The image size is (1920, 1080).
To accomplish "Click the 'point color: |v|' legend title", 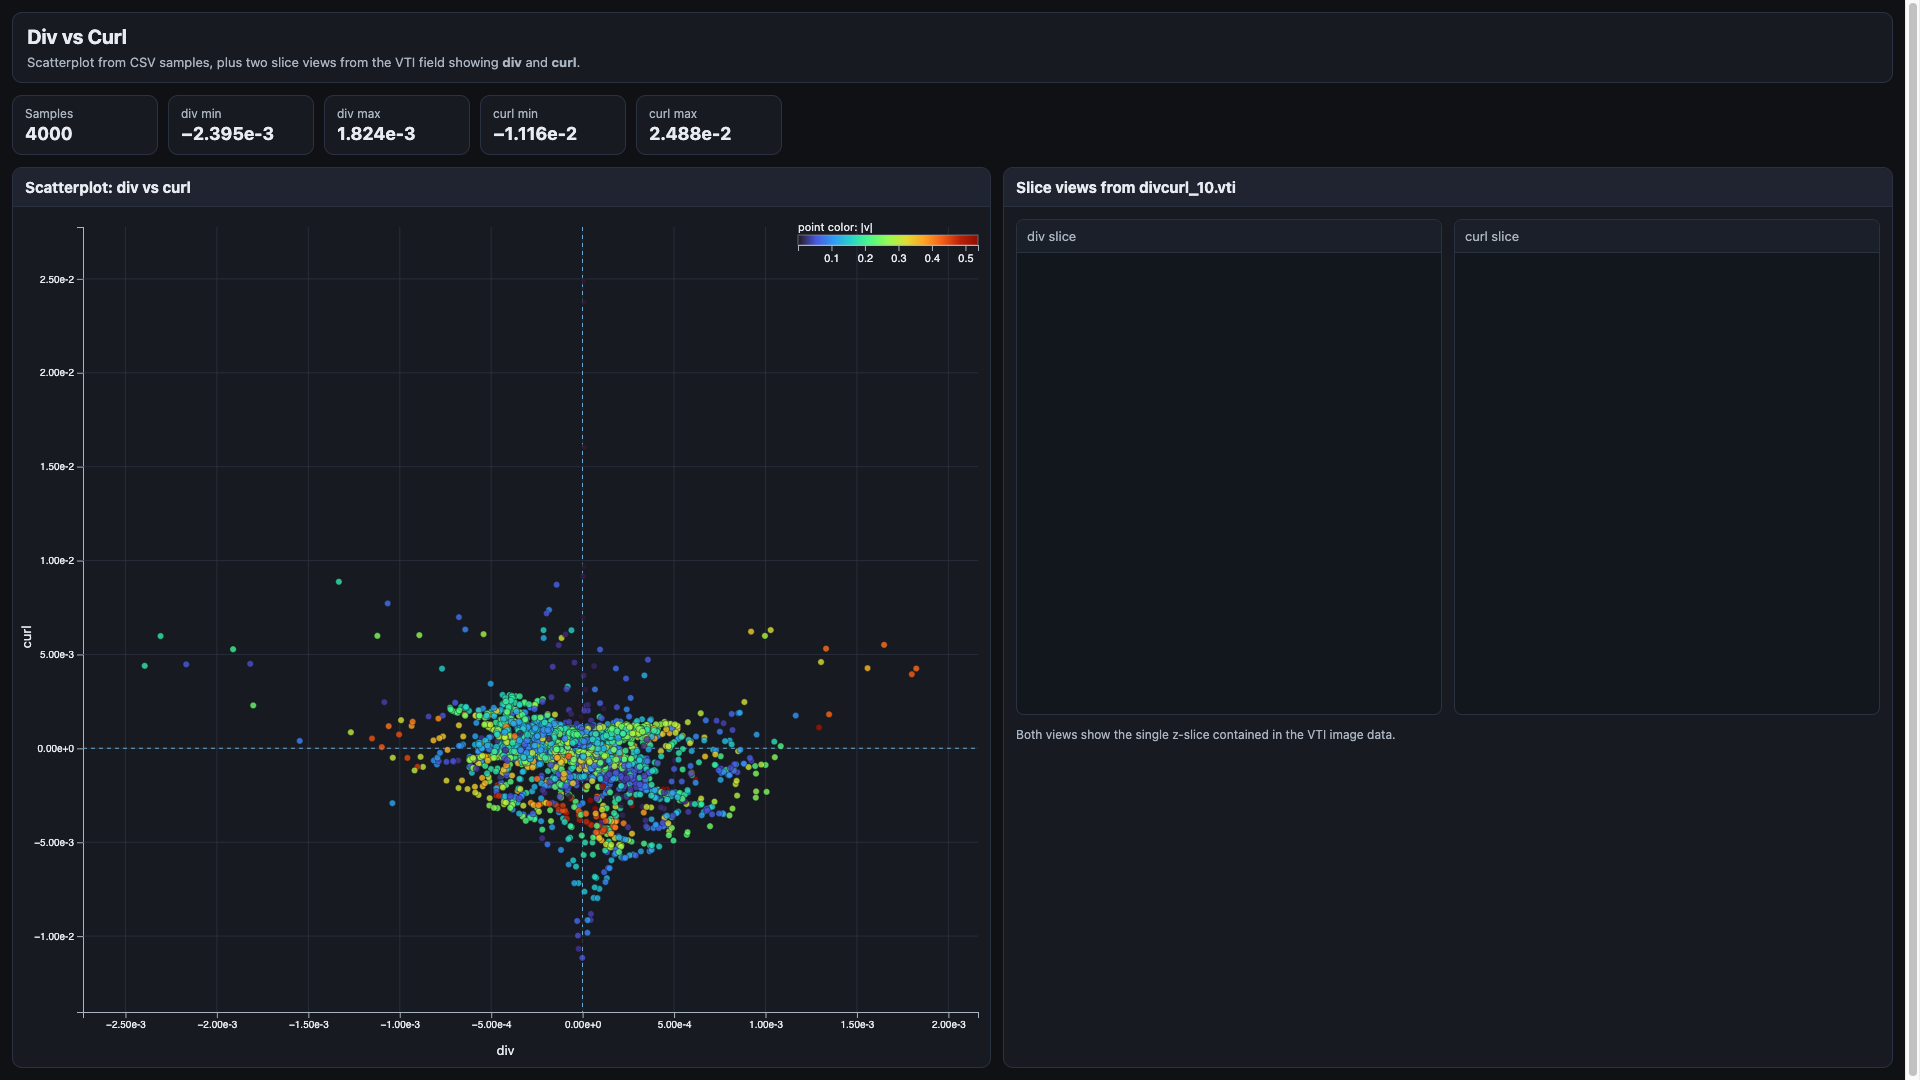I will (x=835, y=227).
